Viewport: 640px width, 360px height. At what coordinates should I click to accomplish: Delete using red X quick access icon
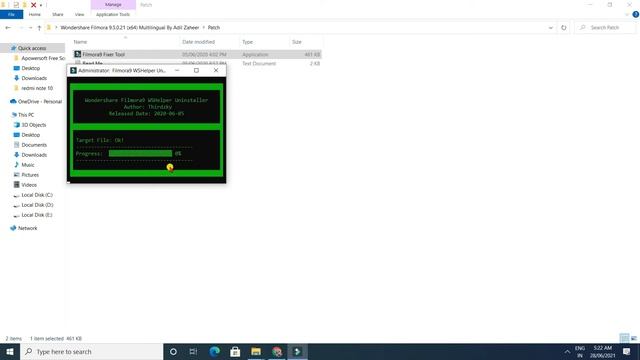[33, 5]
